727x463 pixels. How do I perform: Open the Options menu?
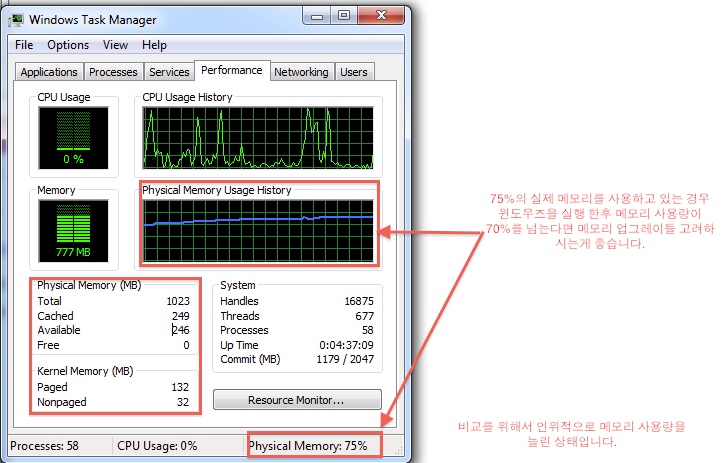click(x=68, y=45)
